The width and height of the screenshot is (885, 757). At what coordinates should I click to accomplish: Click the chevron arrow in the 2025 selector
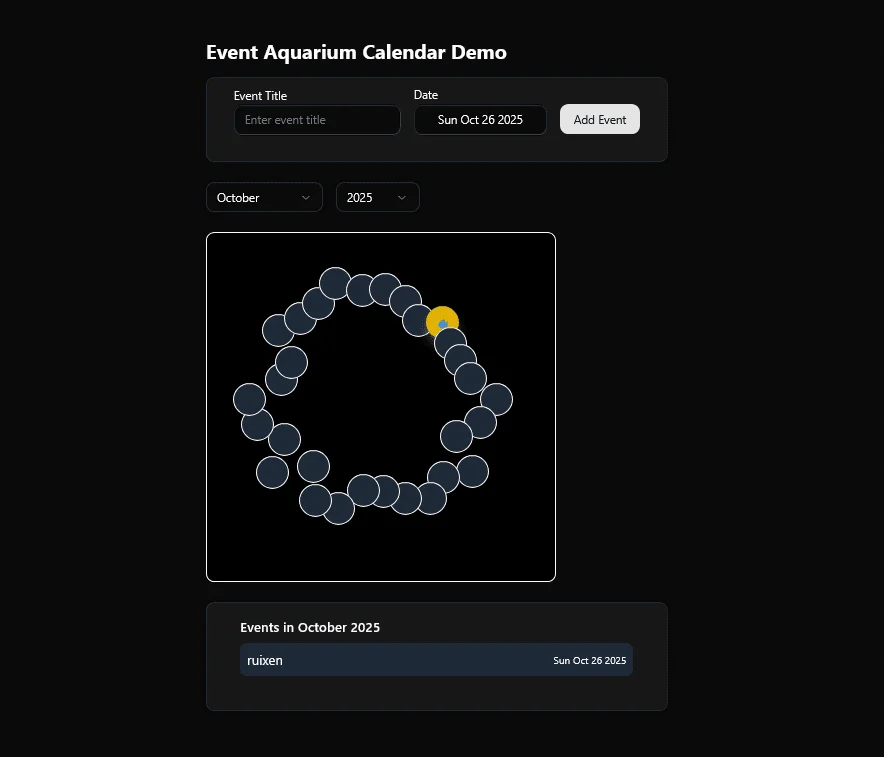click(402, 198)
